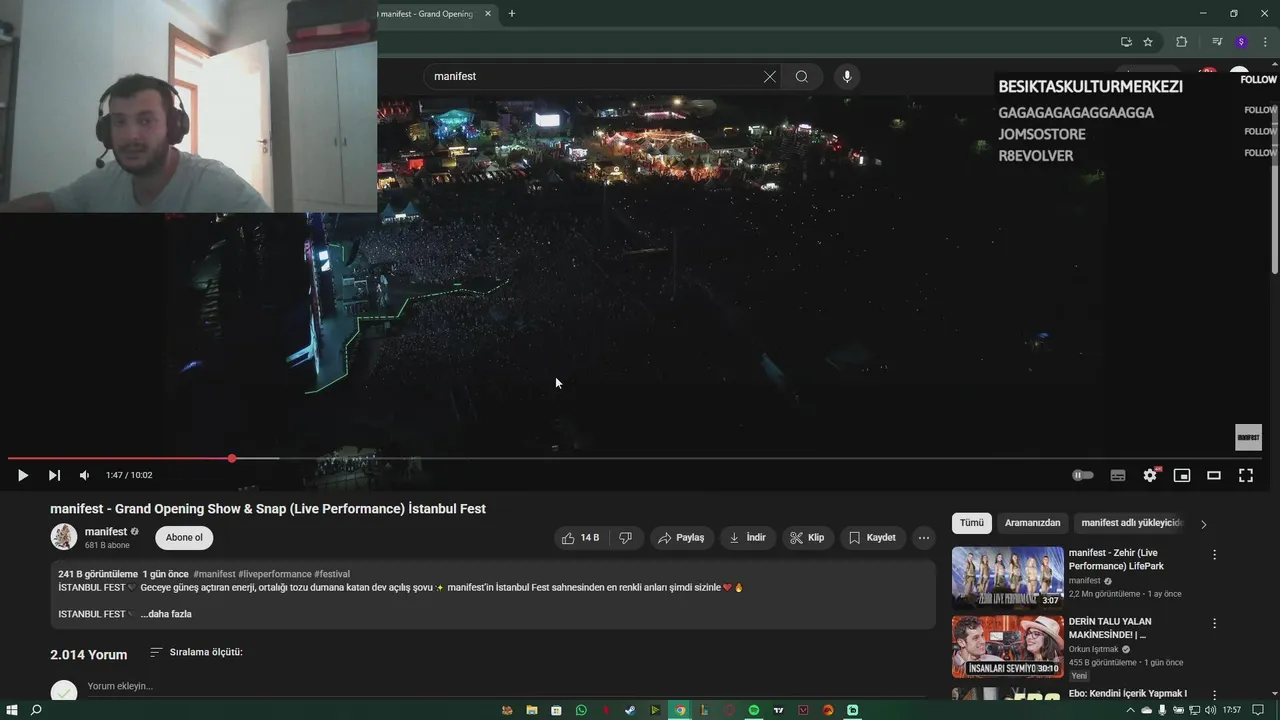This screenshot has width=1280, height=720.
Task: Open the Sıralama ölçütü sort dropdown
Action: (x=196, y=652)
